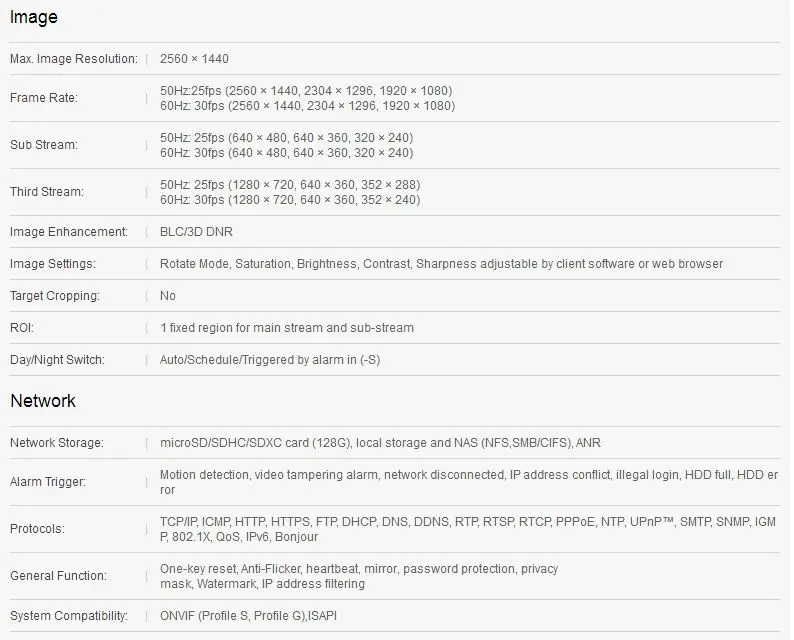Viewport: 794px width, 640px height.
Task: Click the ROI row label
Action: pyautogui.click(x=22, y=328)
